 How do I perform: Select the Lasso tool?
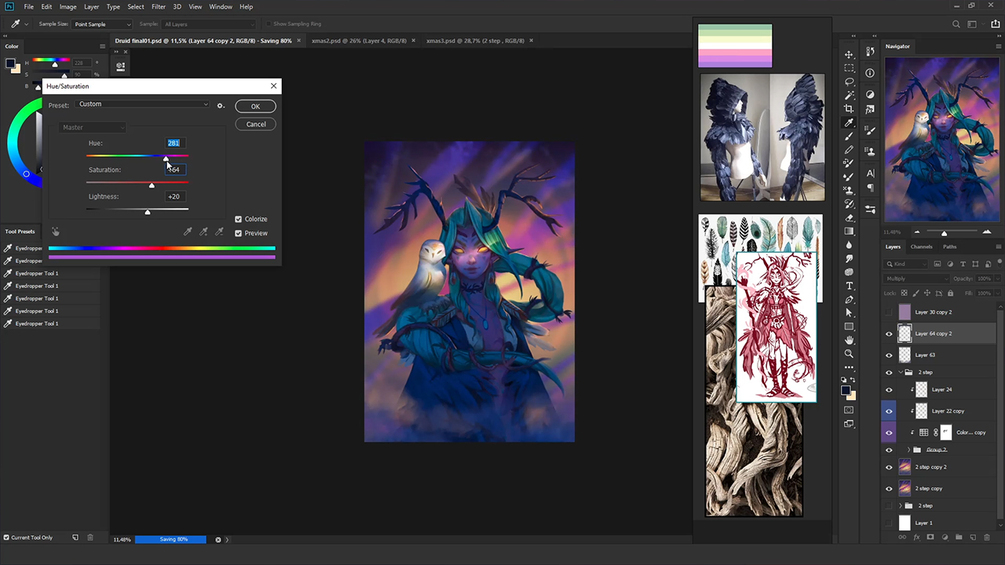[849, 81]
